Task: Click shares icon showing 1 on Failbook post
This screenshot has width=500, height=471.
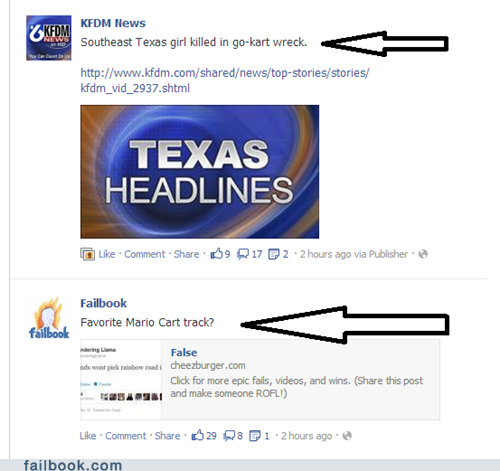Action: tap(255, 436)
